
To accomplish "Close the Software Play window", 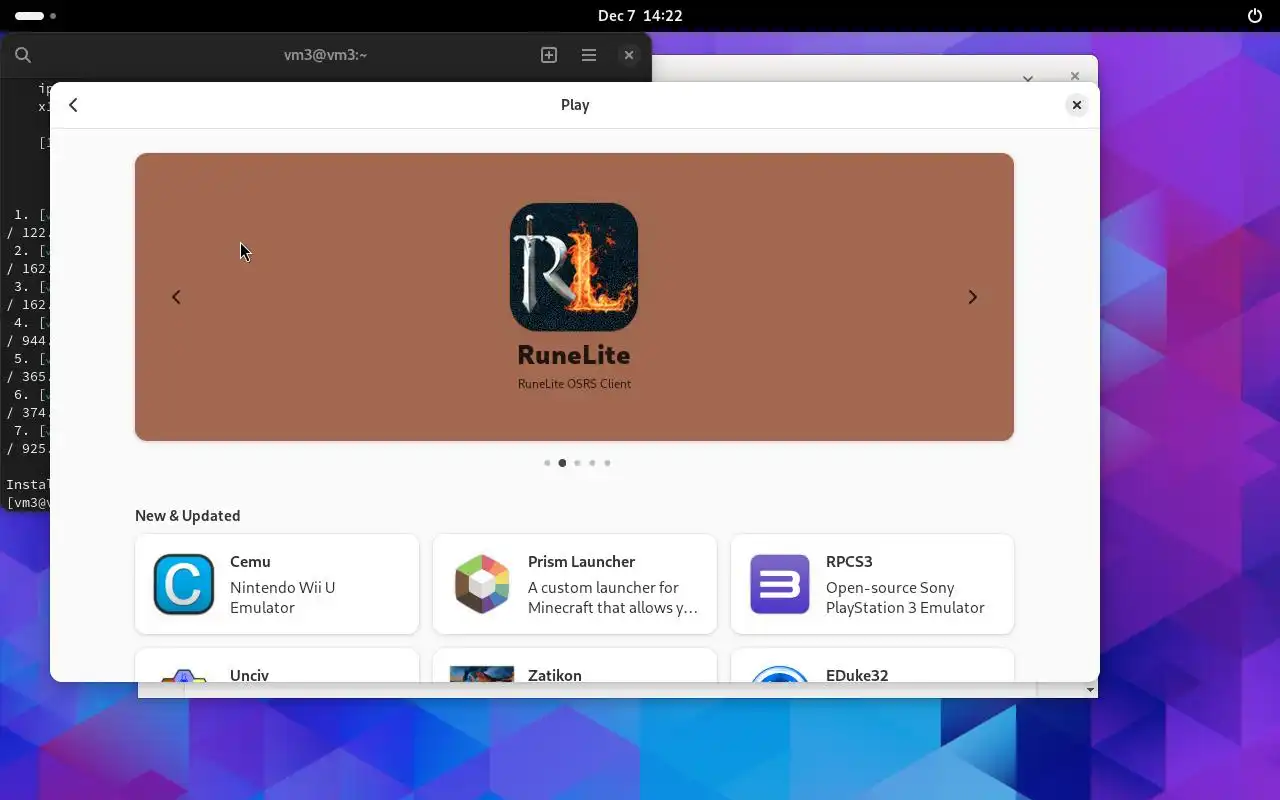I will (1077, 105).
